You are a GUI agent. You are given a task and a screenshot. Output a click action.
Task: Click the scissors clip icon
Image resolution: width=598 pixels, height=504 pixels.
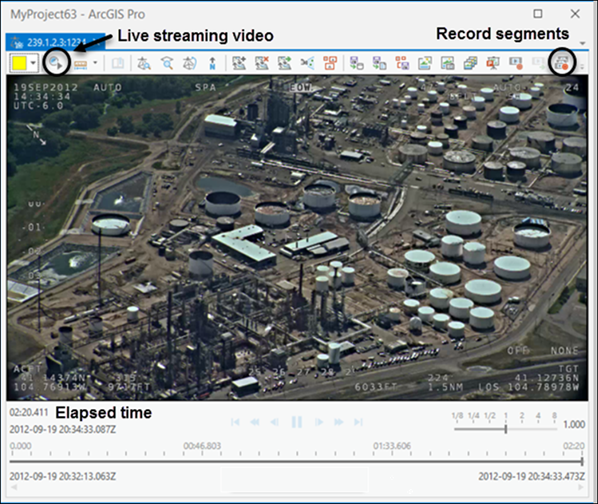[x=307, y=63]
